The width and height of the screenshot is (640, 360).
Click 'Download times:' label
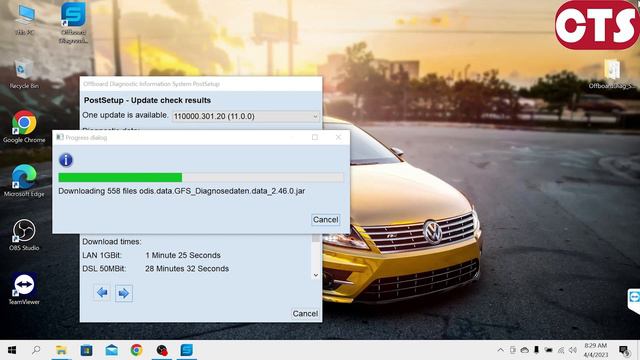click(112, 242)
